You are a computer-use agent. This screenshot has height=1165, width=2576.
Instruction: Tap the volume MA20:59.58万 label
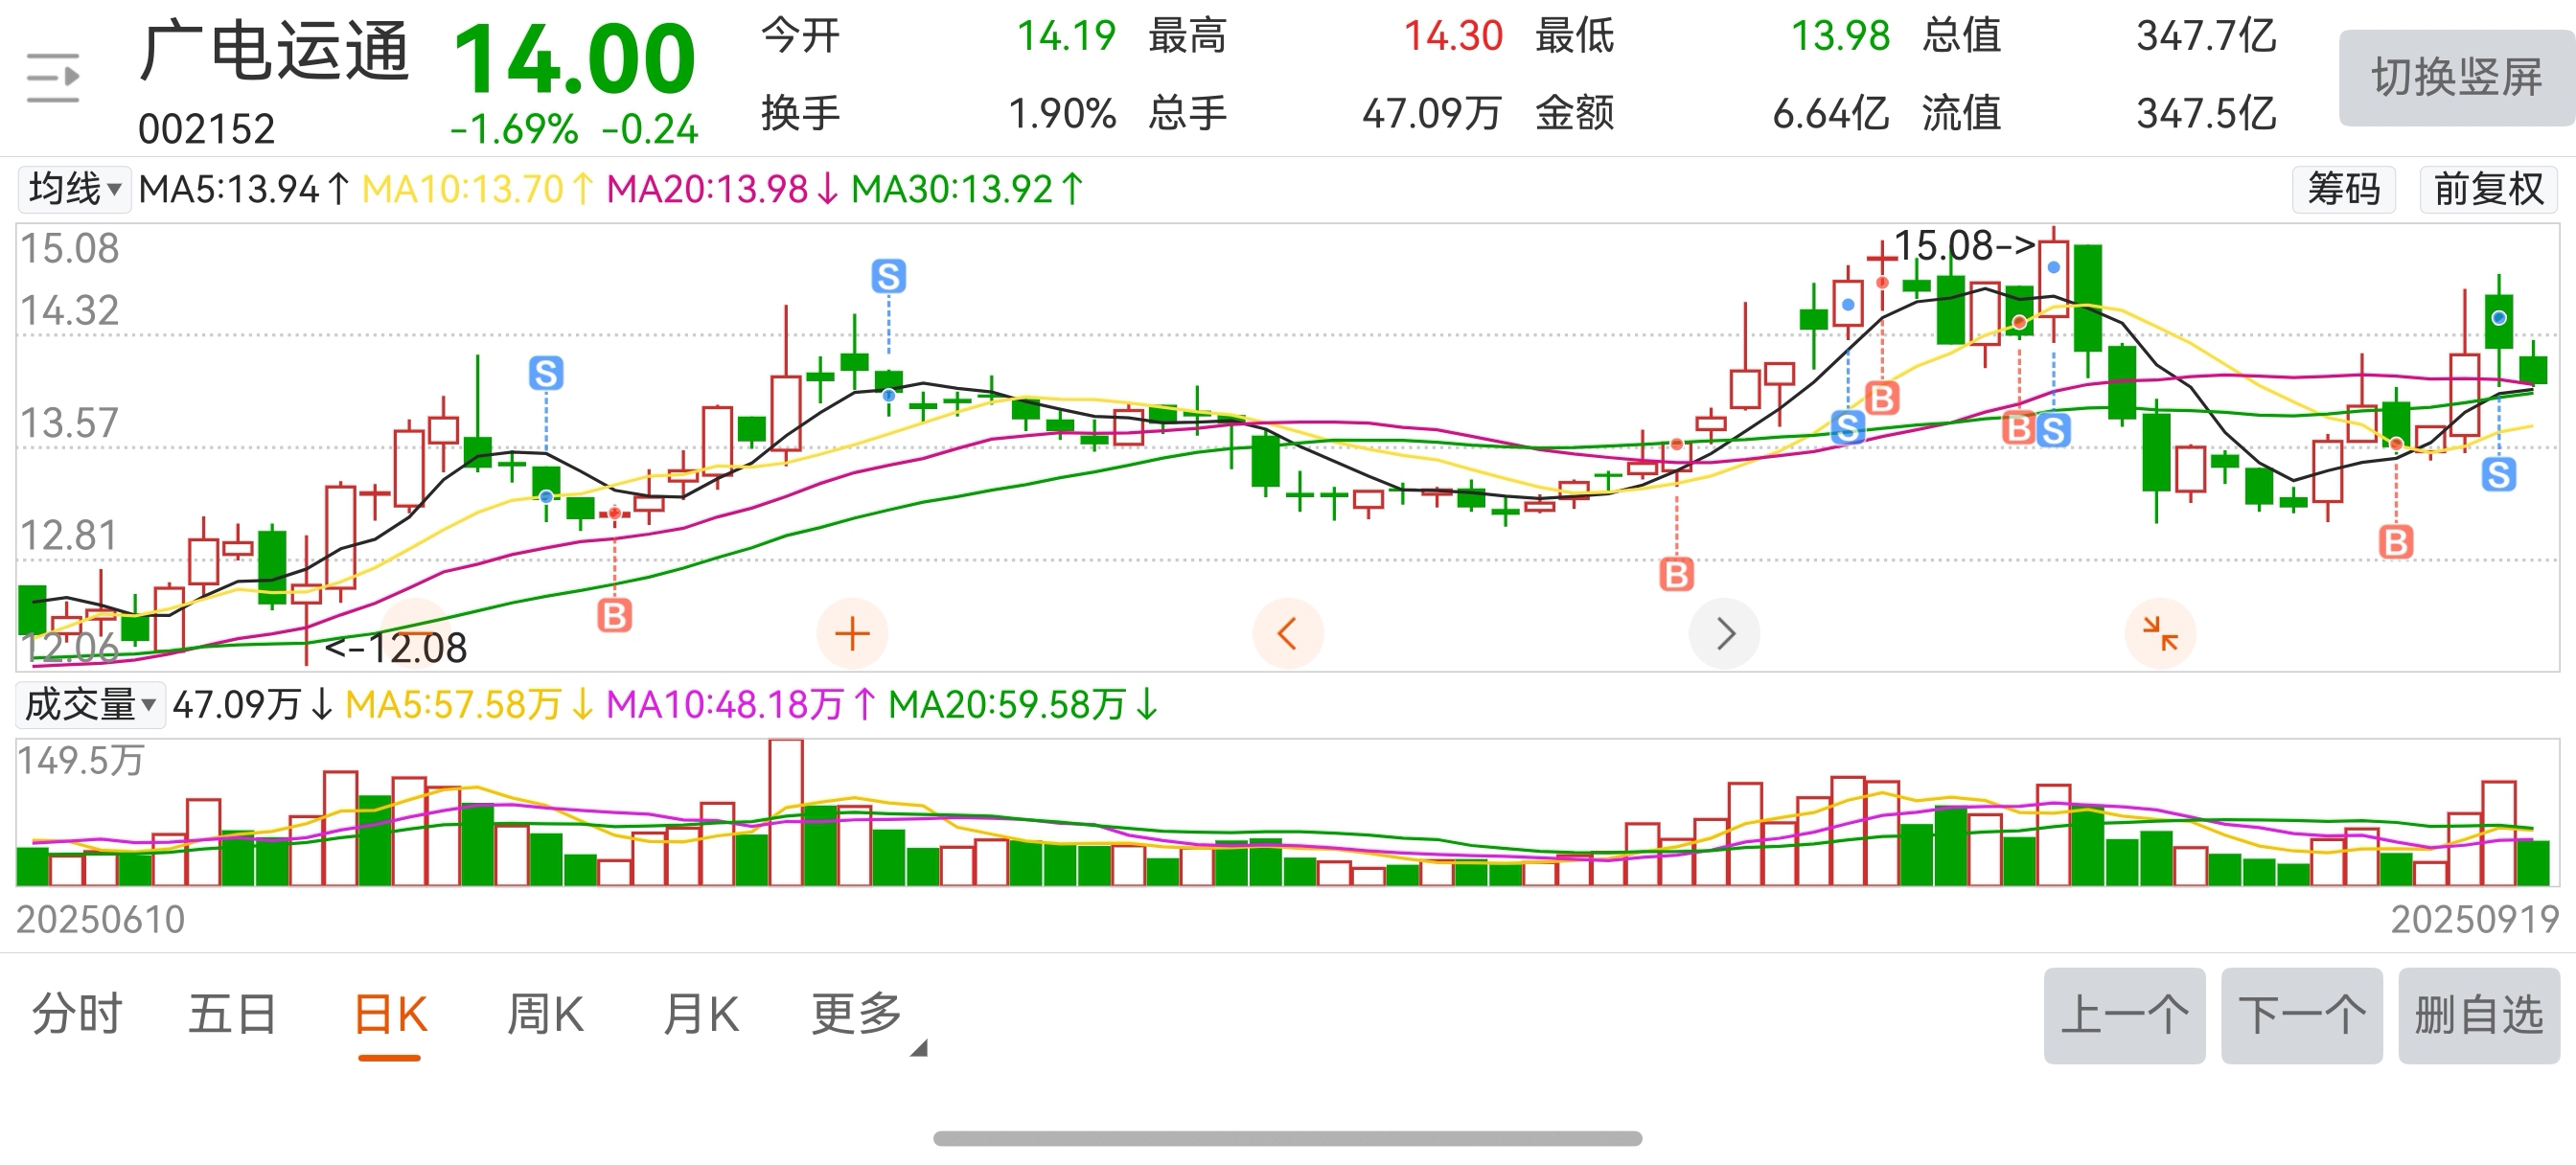1024,705
